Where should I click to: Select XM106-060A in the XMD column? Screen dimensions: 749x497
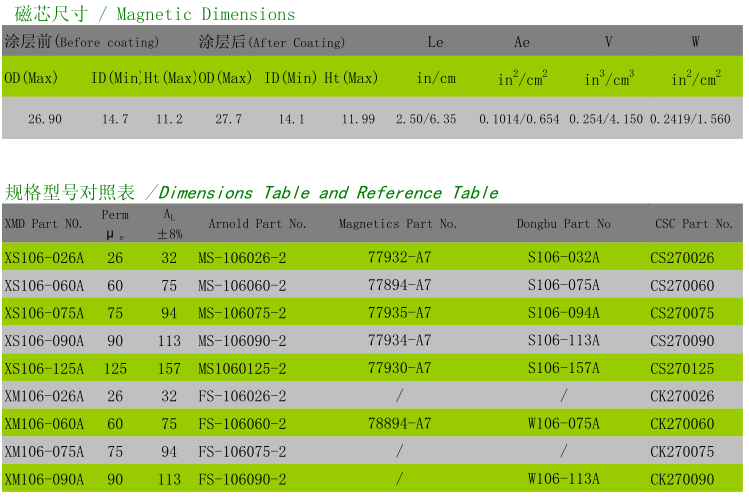(x=44, y=424)
